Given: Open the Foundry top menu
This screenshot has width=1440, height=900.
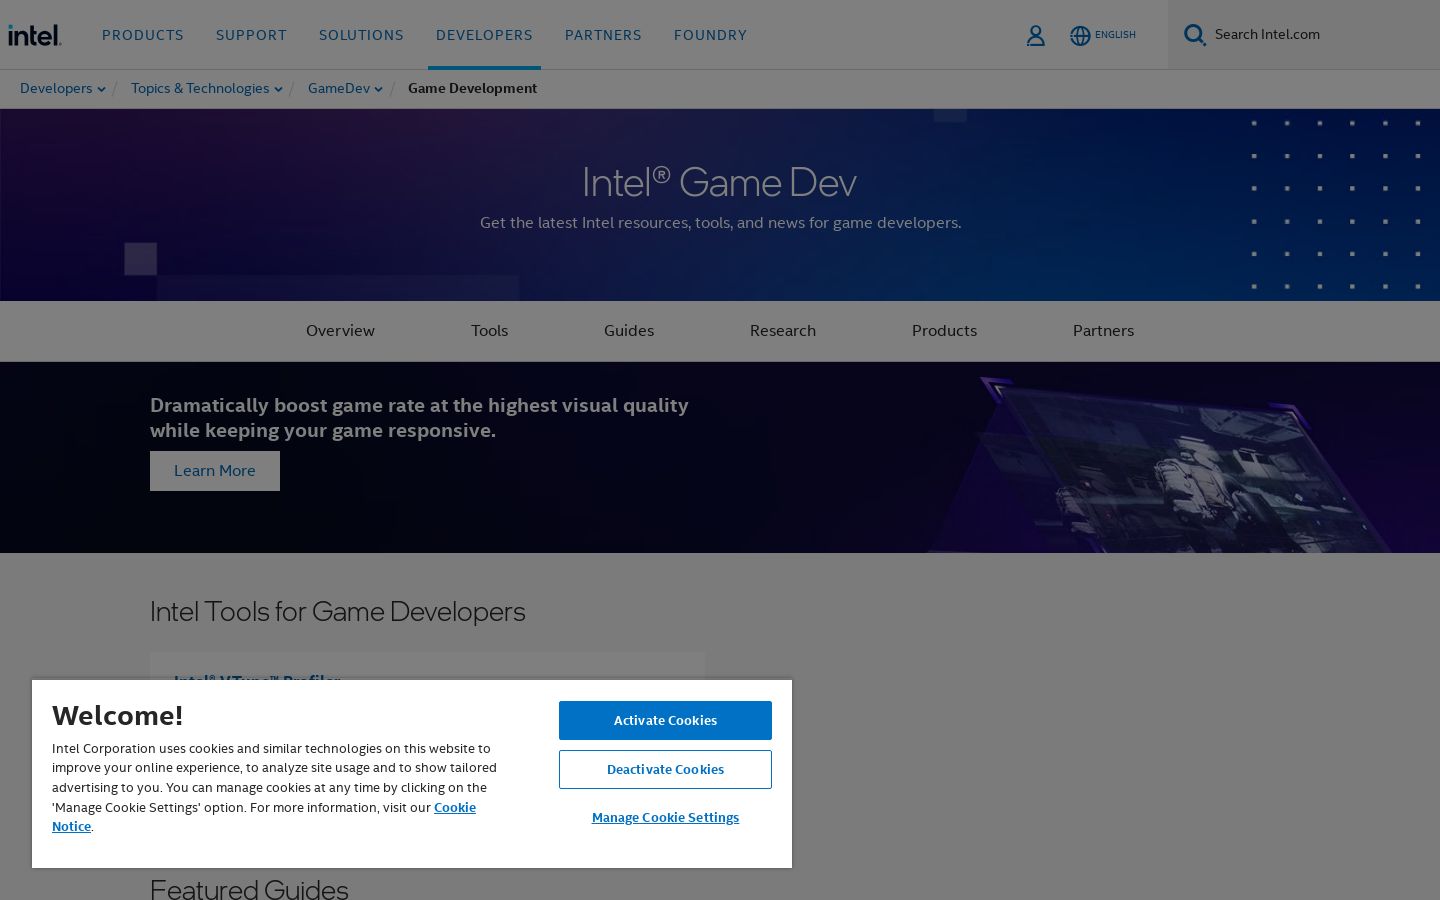Looking at the screenshot, I should pos(710,35).
